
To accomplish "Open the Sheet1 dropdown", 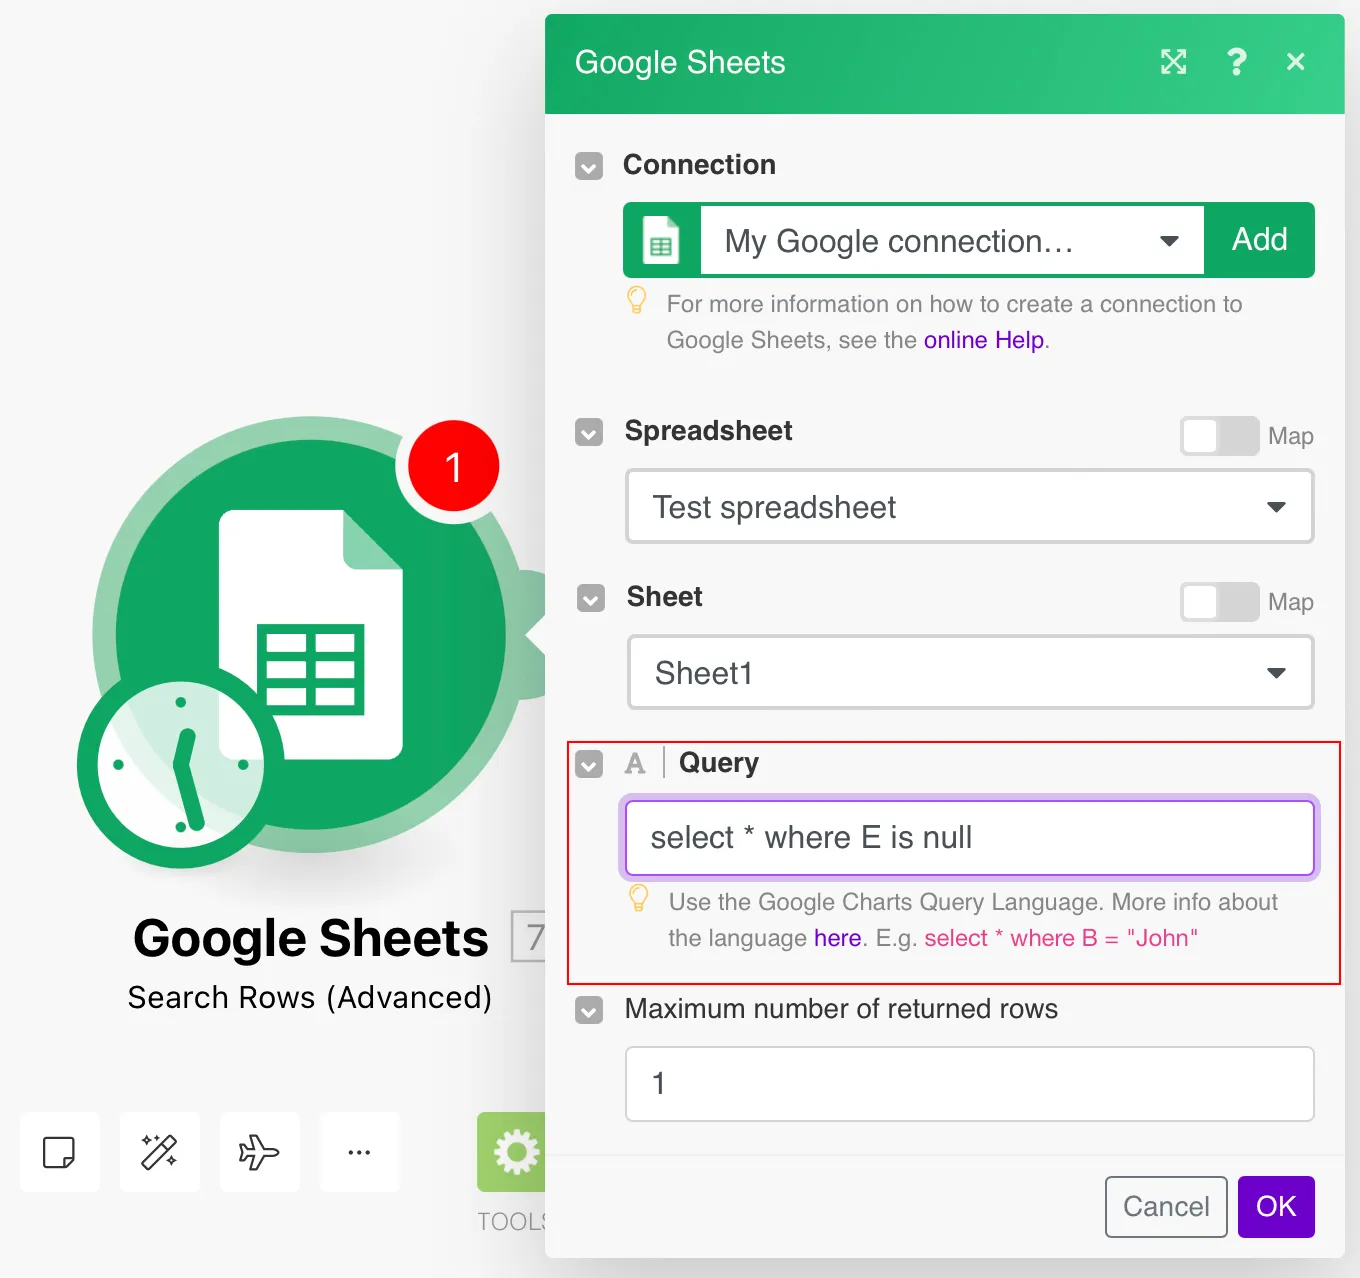I will (971, 673).
